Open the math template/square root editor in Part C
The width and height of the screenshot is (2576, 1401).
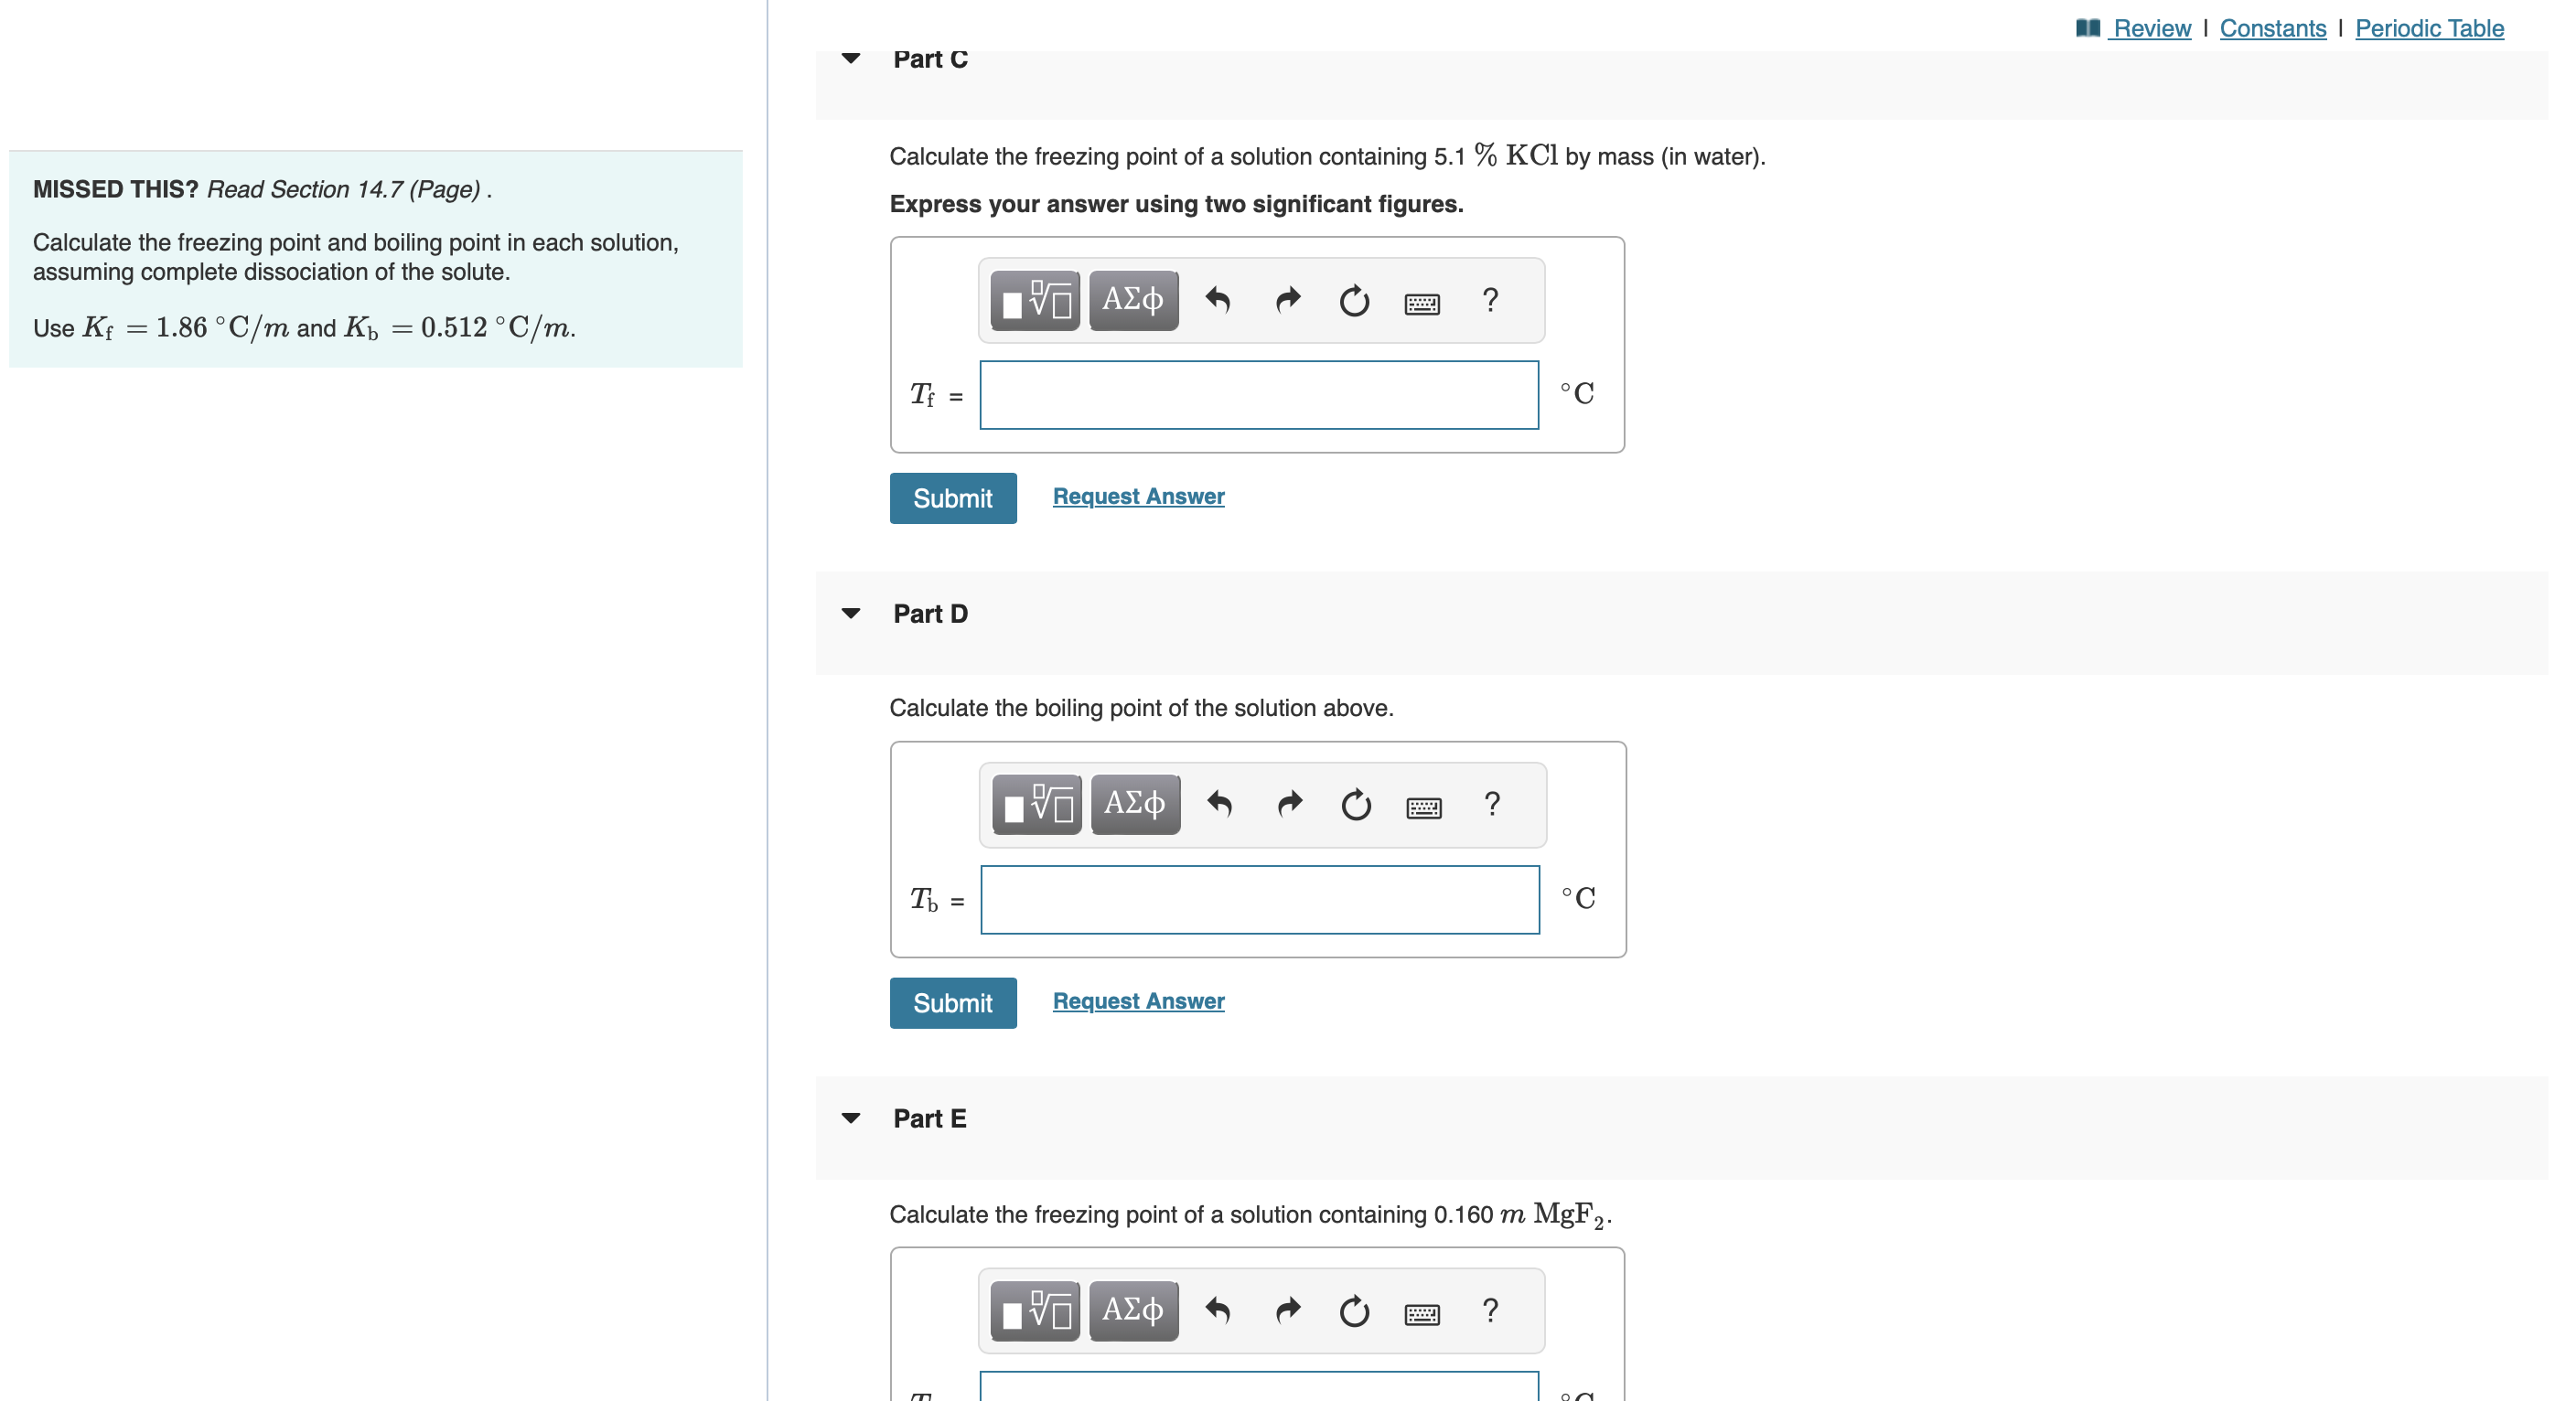click(1035, 299)
